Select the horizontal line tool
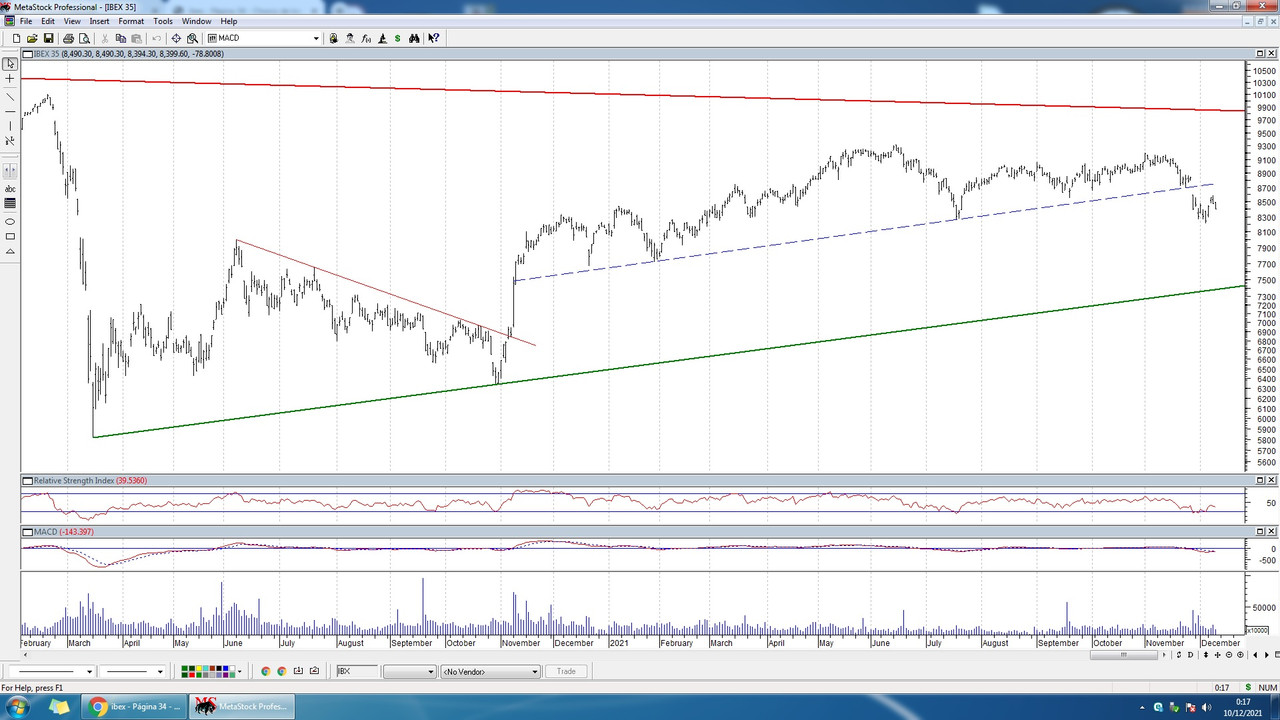This screenshot has width=1280, height=720. (x=10, y=113)
